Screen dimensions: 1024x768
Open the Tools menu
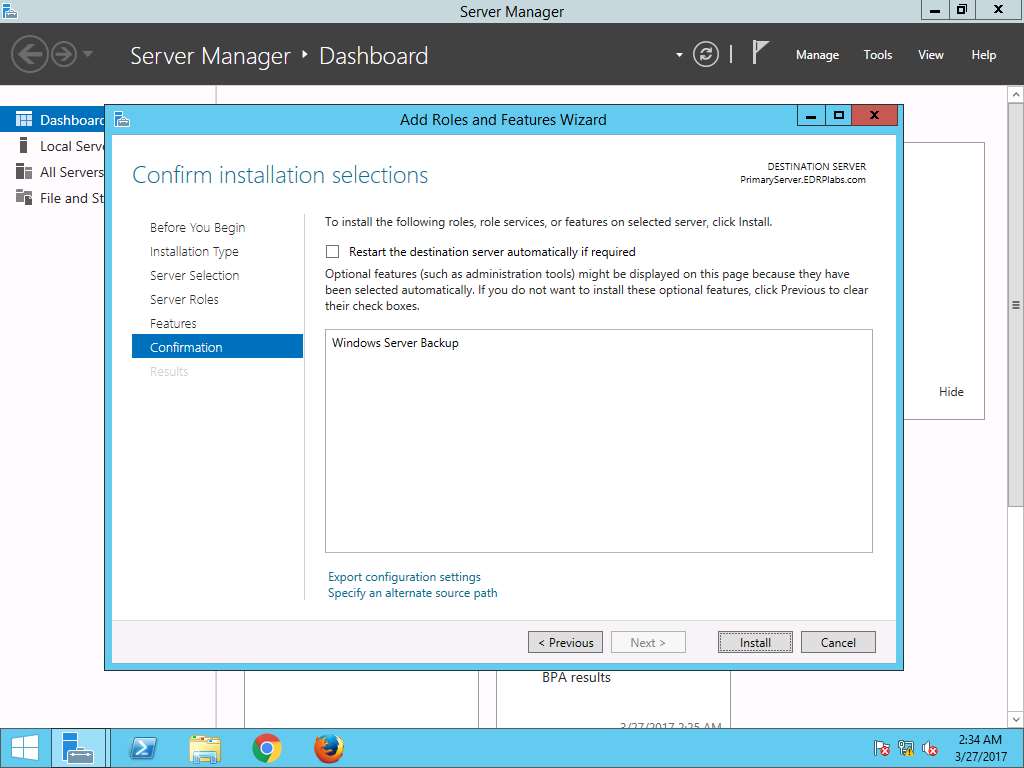878,55
